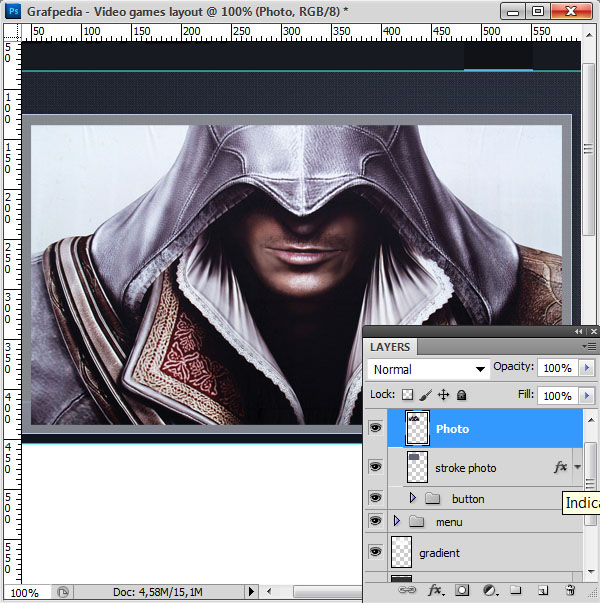
Task: Click the Doc: 4,58M/15,1M status text
Action: [x=158, y=591]
